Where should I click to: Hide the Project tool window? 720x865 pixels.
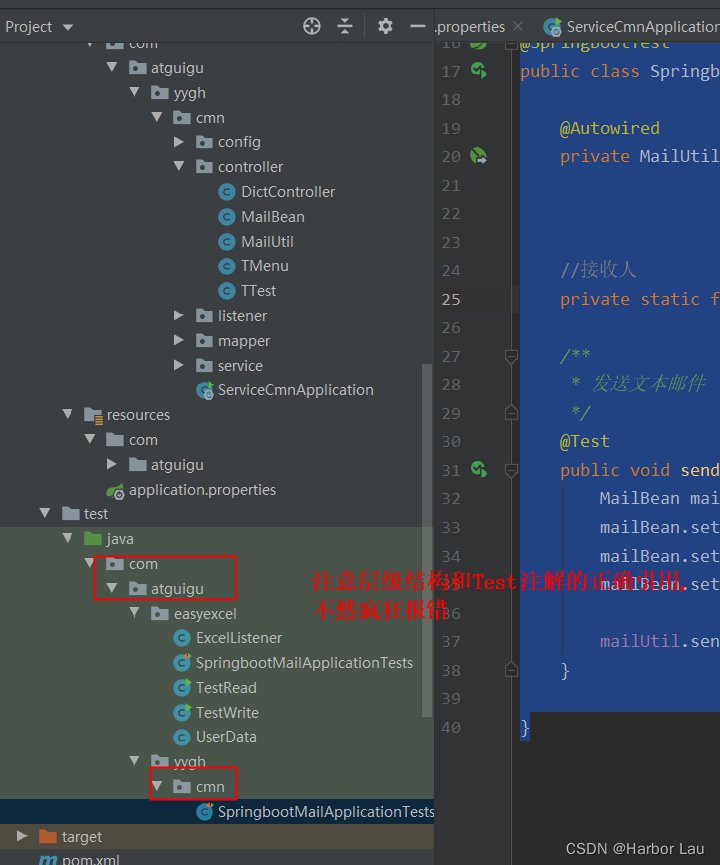[x=418, y=26]
